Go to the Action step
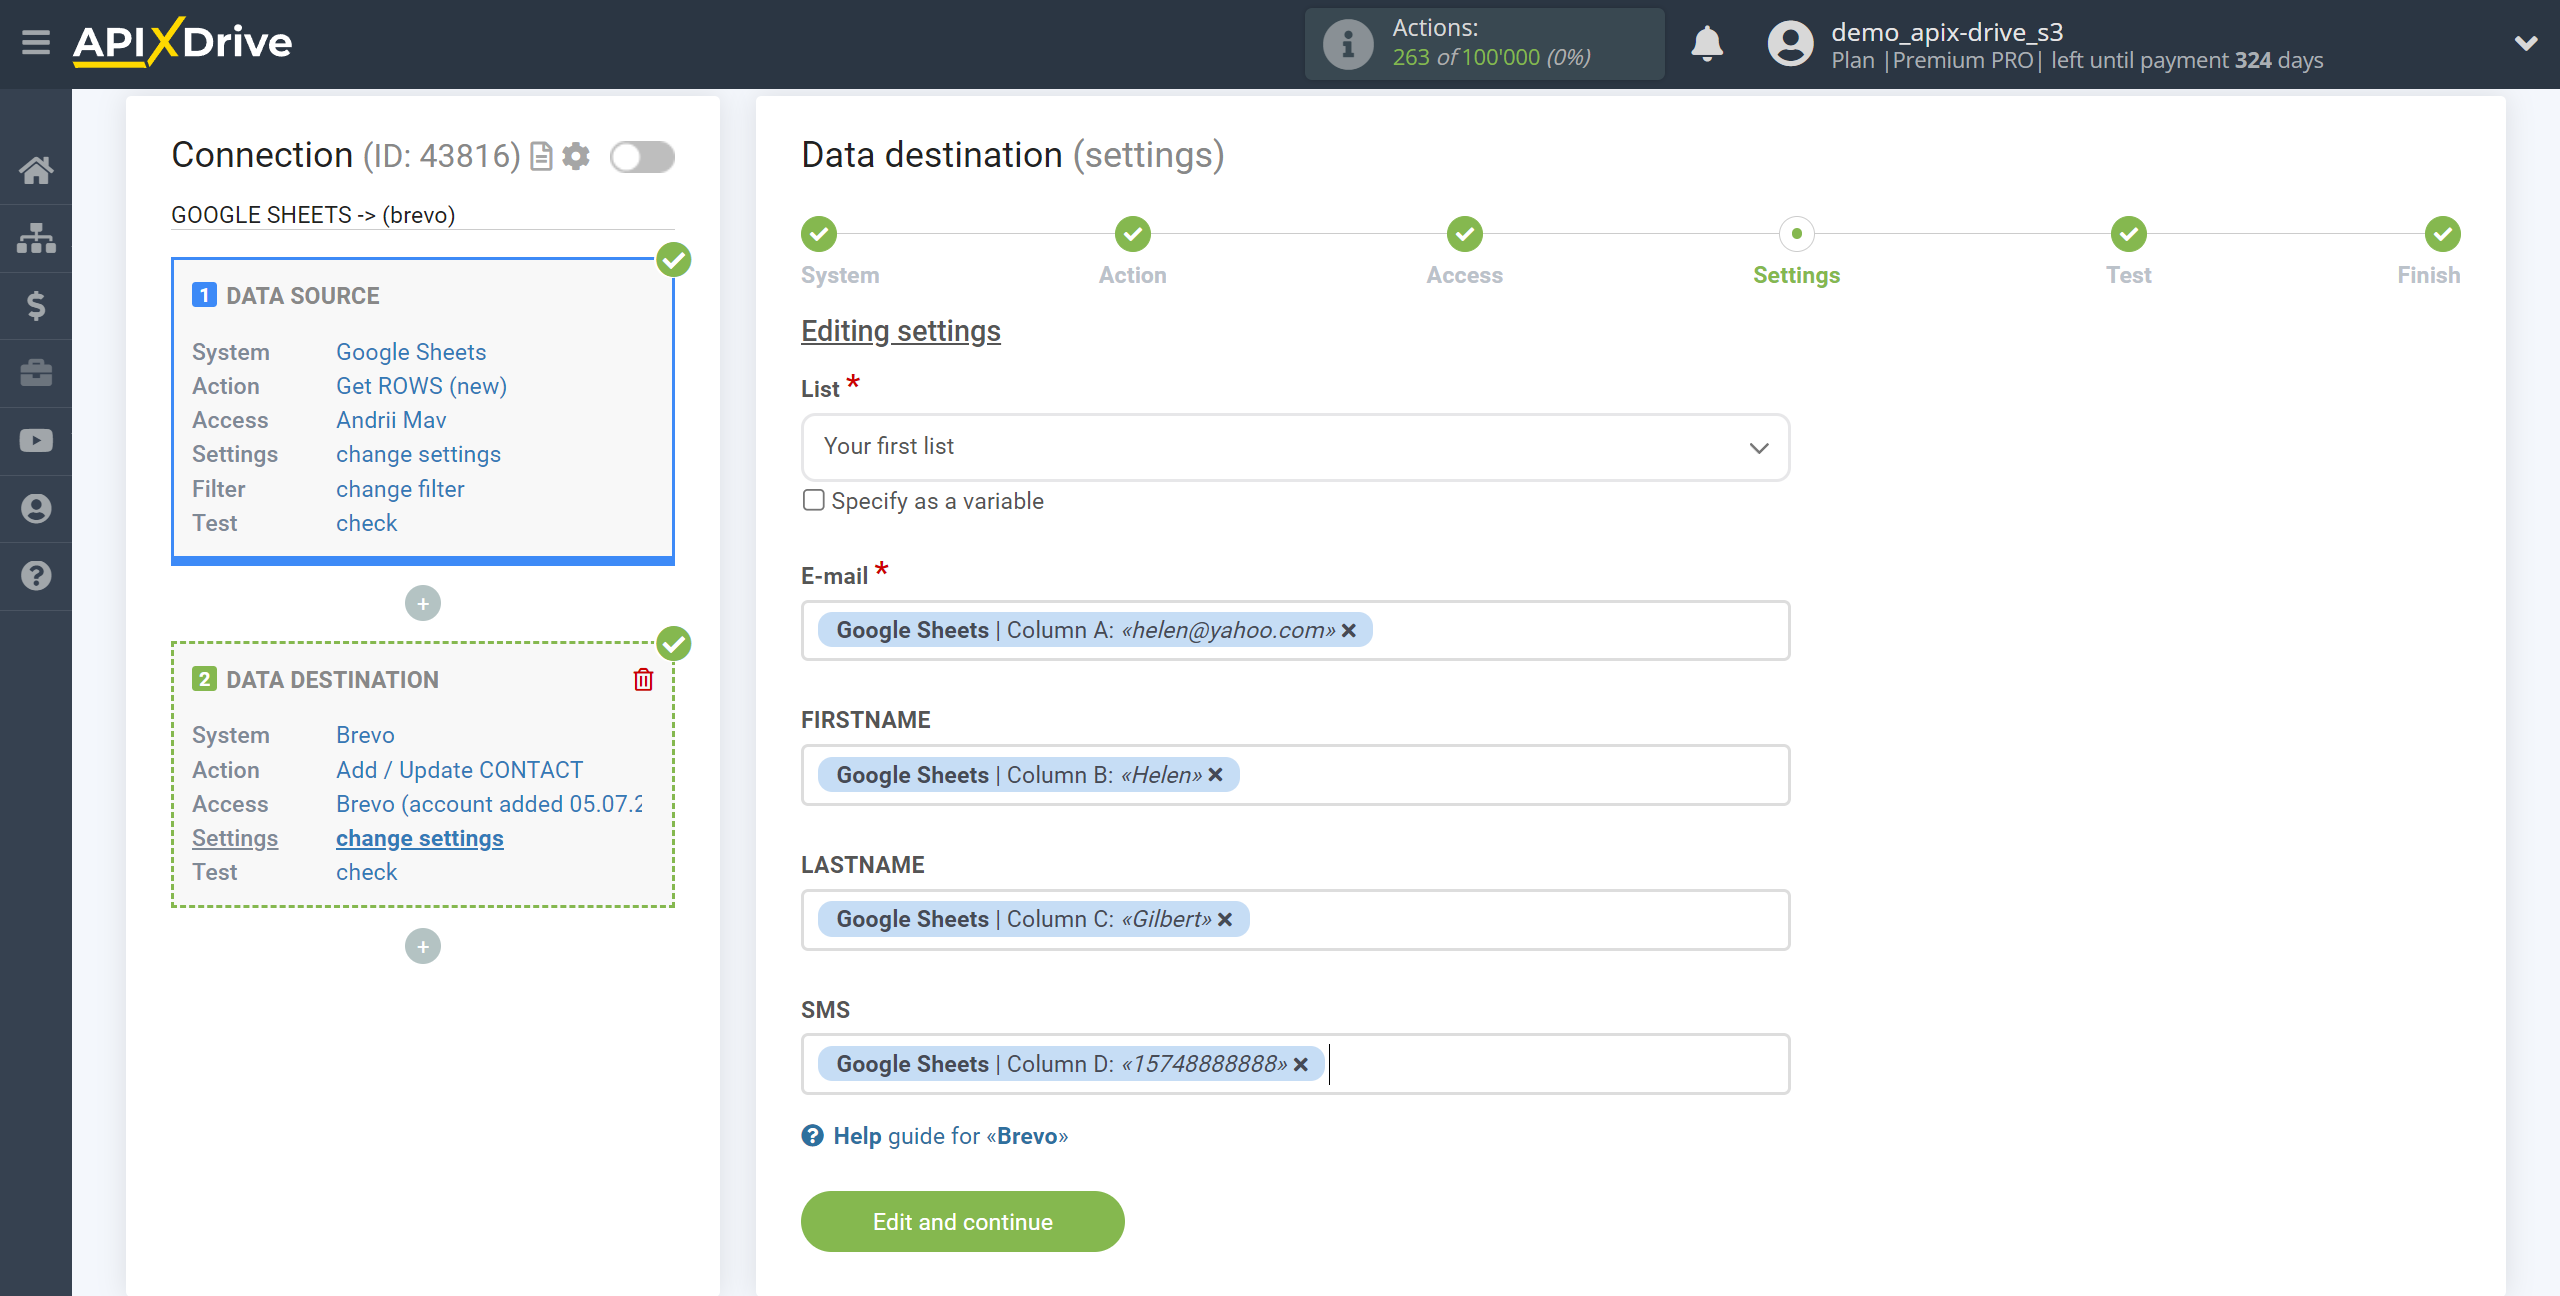 click(x=1133, y=234)
